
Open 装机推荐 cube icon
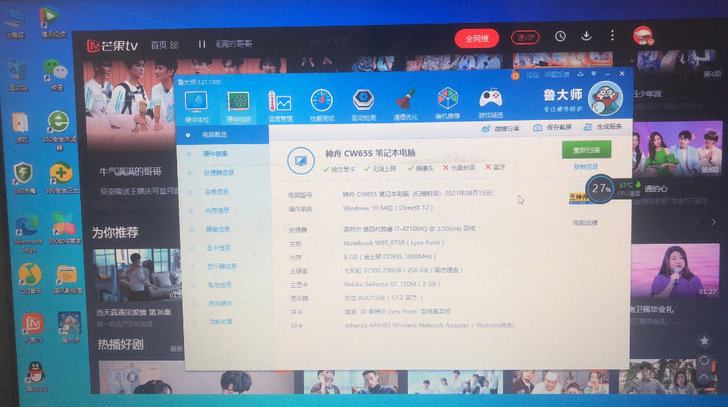tap(448, 98)
